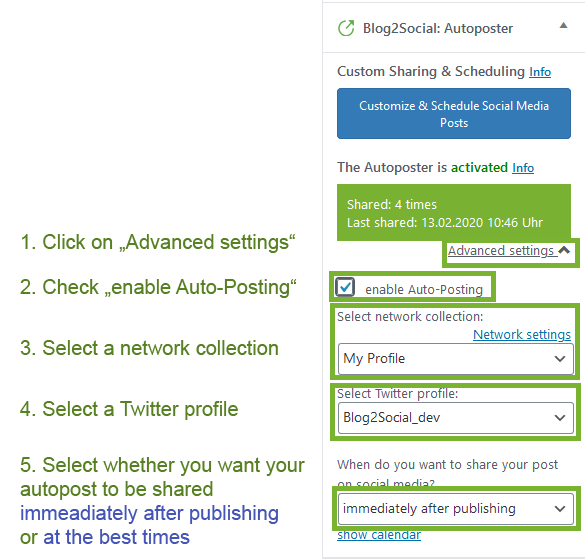Open Info link beside Custom Sharing & Scheduling
Screen dimensions: 585x559
pos(540,72)
